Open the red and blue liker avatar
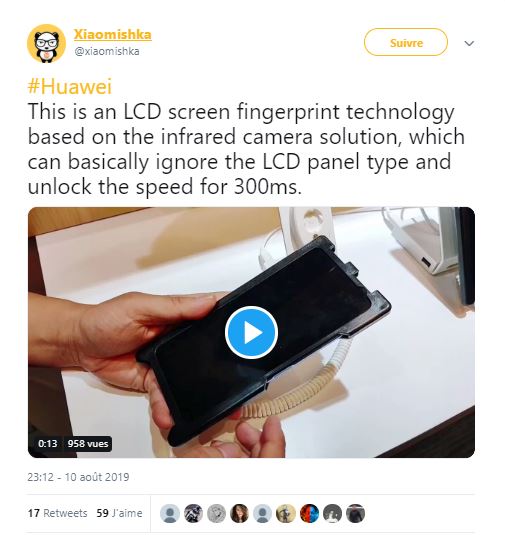505x535 pixels. pos(309,514)
